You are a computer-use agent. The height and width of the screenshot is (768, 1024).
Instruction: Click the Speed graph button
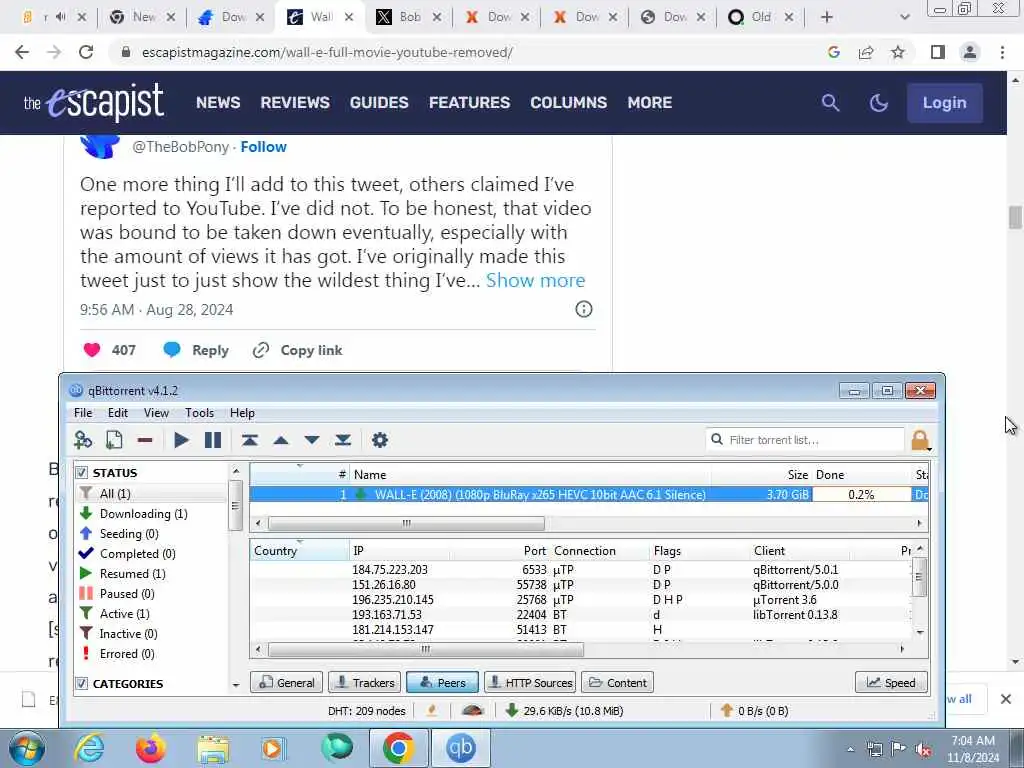[891, 682]
